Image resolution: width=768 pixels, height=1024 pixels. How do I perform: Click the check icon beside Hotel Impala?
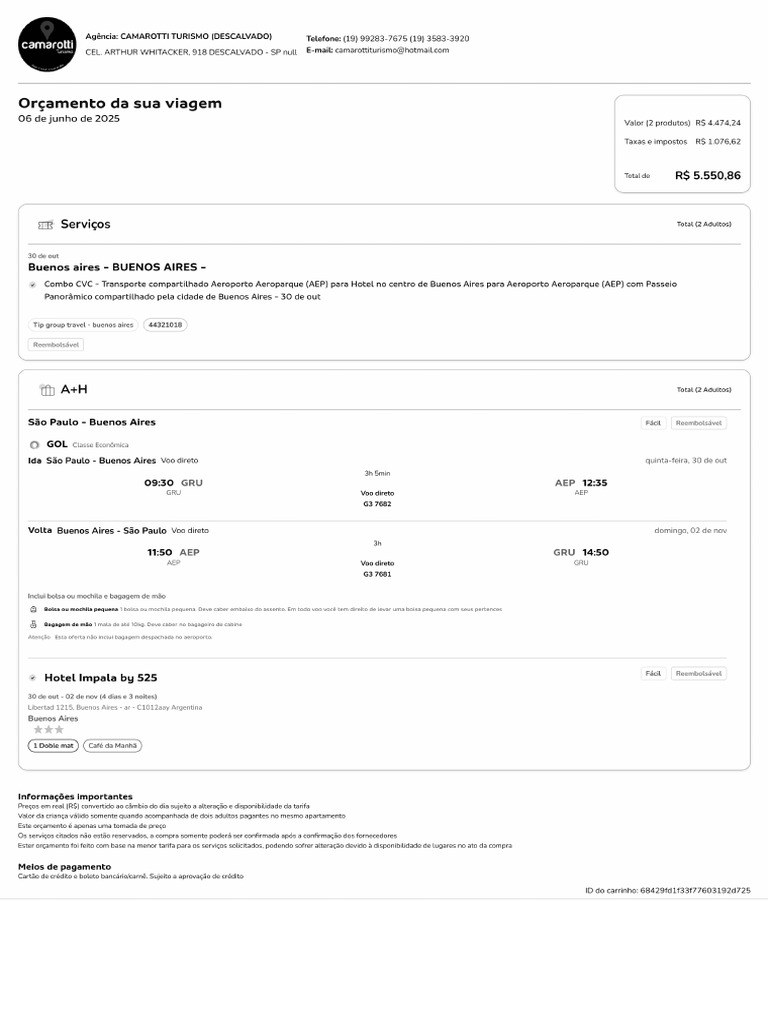click(x=33, y=678)
